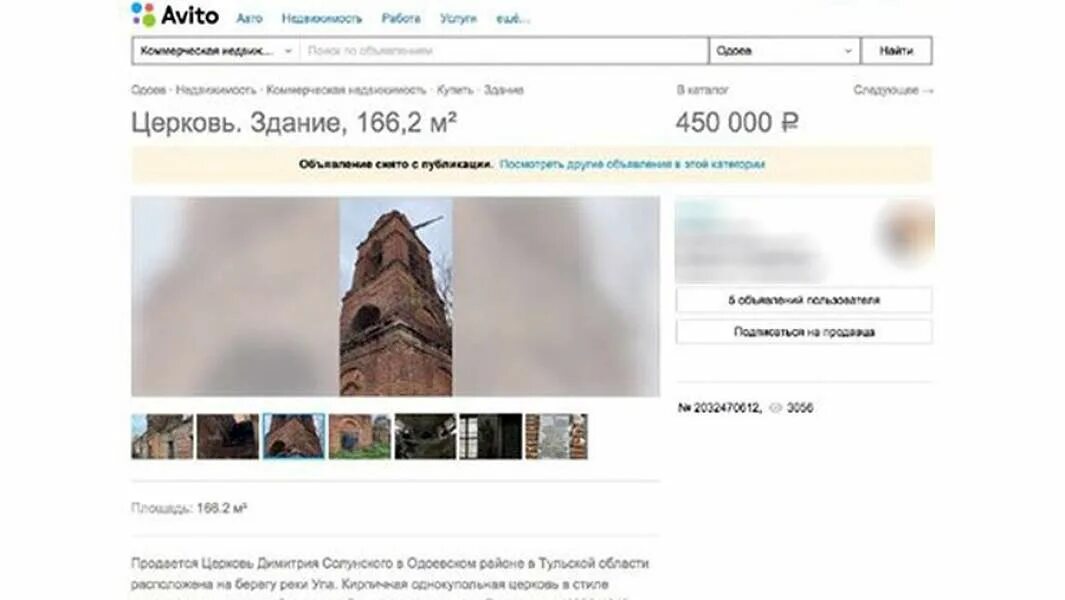Click the Найти search button

pyautogui.click(x=897, y=51)
